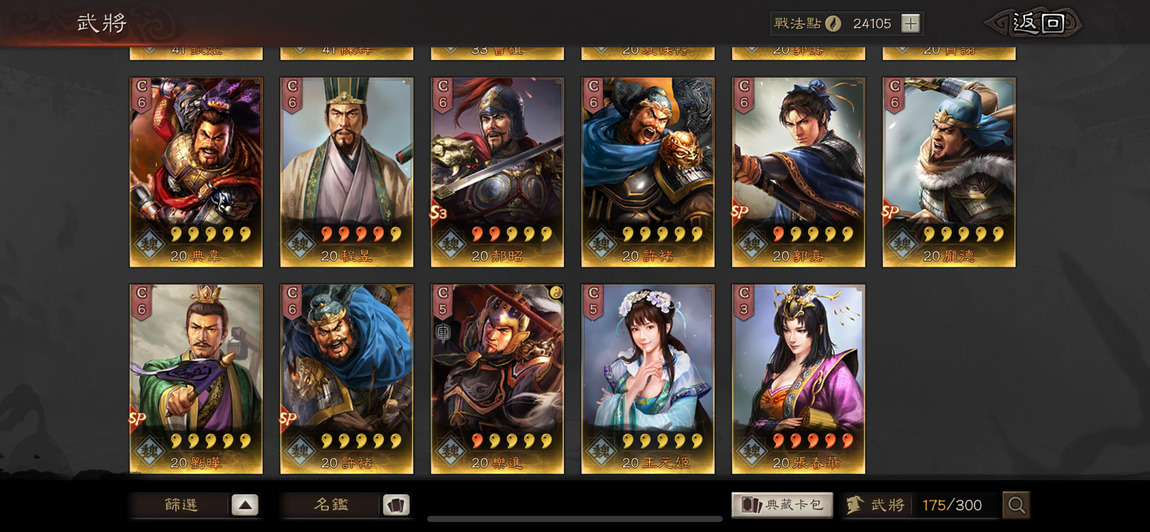Open the 郝昭 S3 general card
Viewport: 1150px width, 532px height.
click(497, 172)
